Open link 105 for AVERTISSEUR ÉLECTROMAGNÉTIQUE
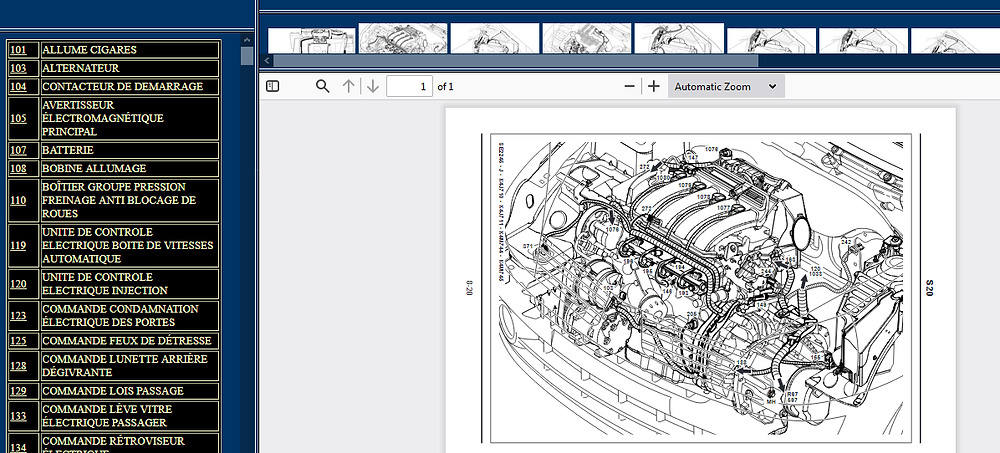1000x453 pixels. coord(18,119)
